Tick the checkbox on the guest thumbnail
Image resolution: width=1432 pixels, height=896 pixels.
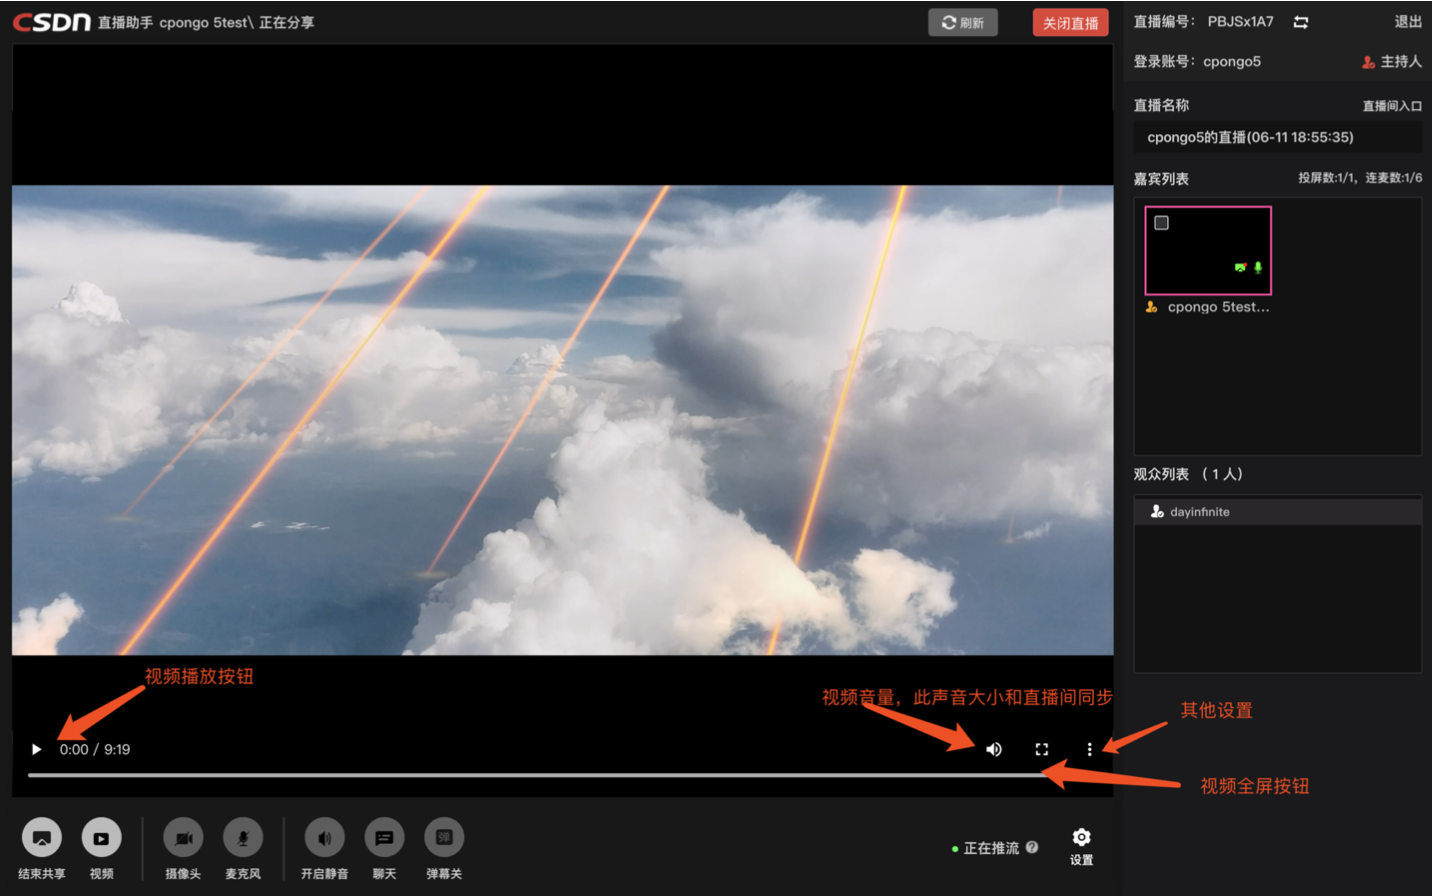1161,223
